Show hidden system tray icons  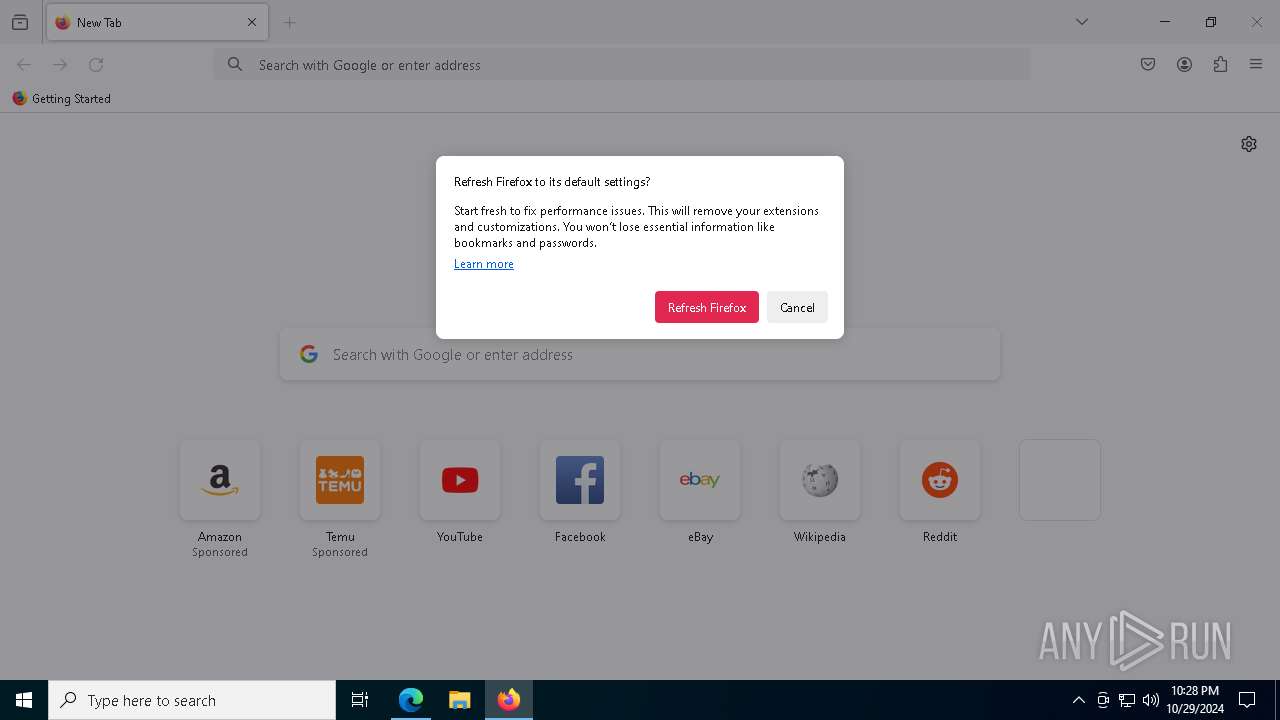point(1078,700)
